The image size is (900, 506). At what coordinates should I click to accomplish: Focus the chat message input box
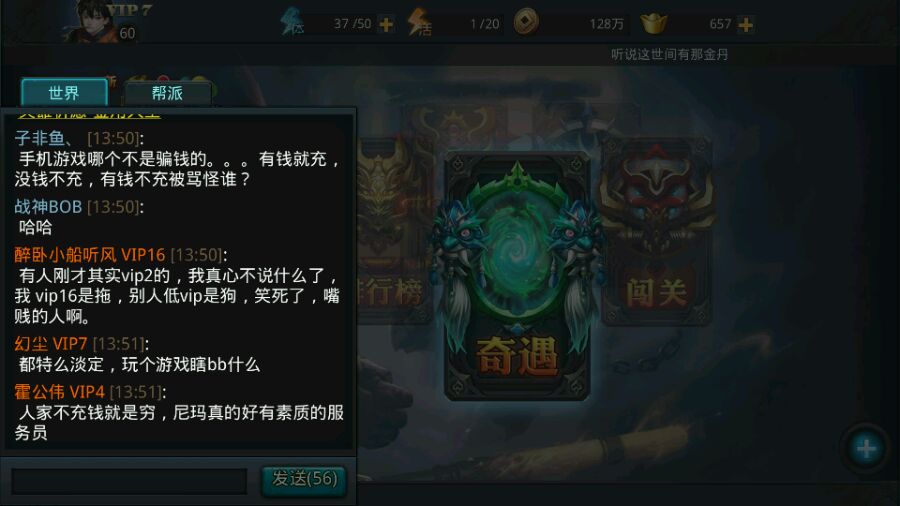129,481
